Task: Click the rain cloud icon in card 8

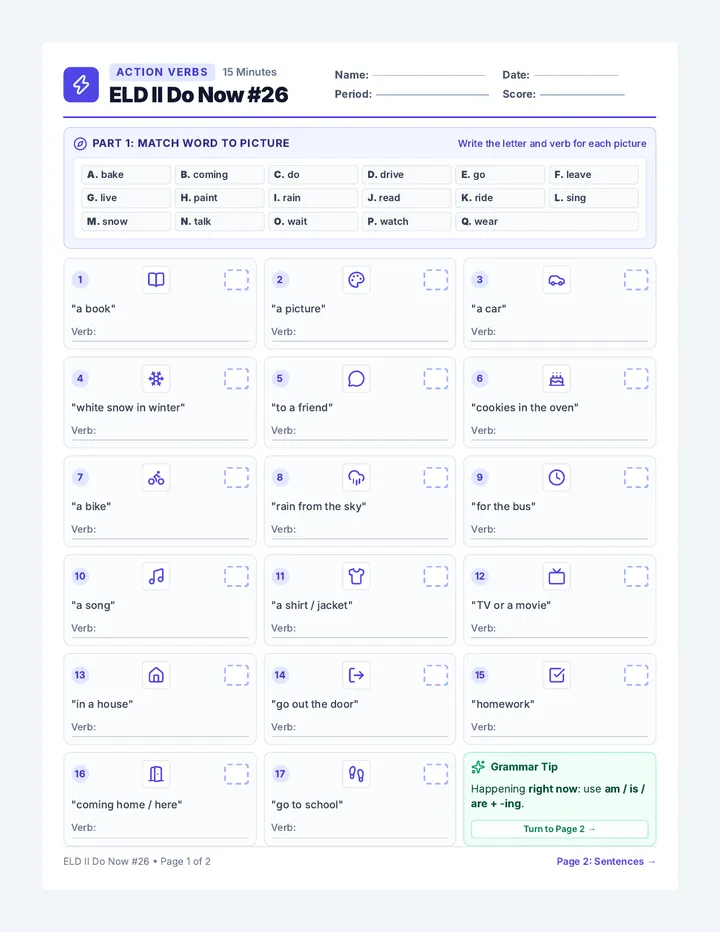Action: point(356,477)
